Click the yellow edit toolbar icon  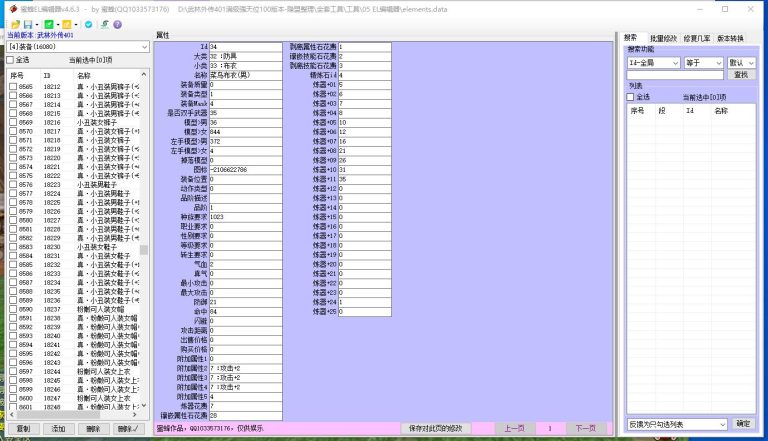67,24
